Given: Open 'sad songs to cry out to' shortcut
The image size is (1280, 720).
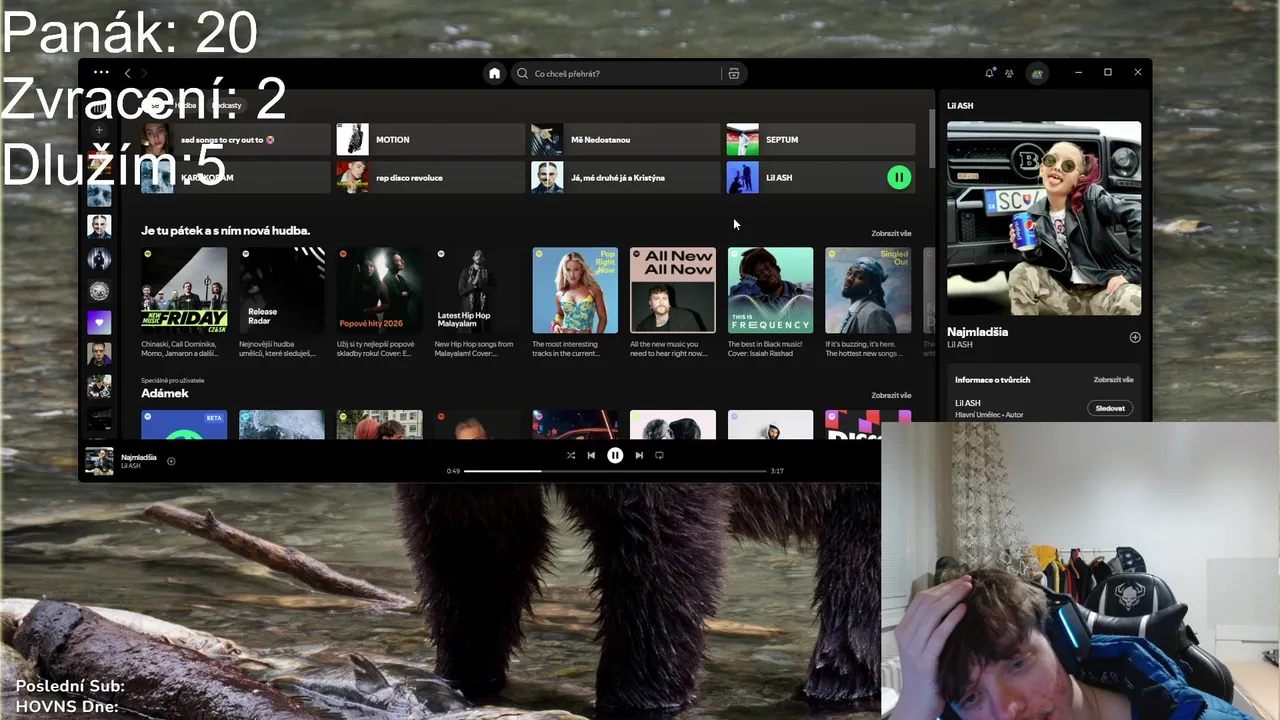Looking at the screenshot, I should (235, 139).
